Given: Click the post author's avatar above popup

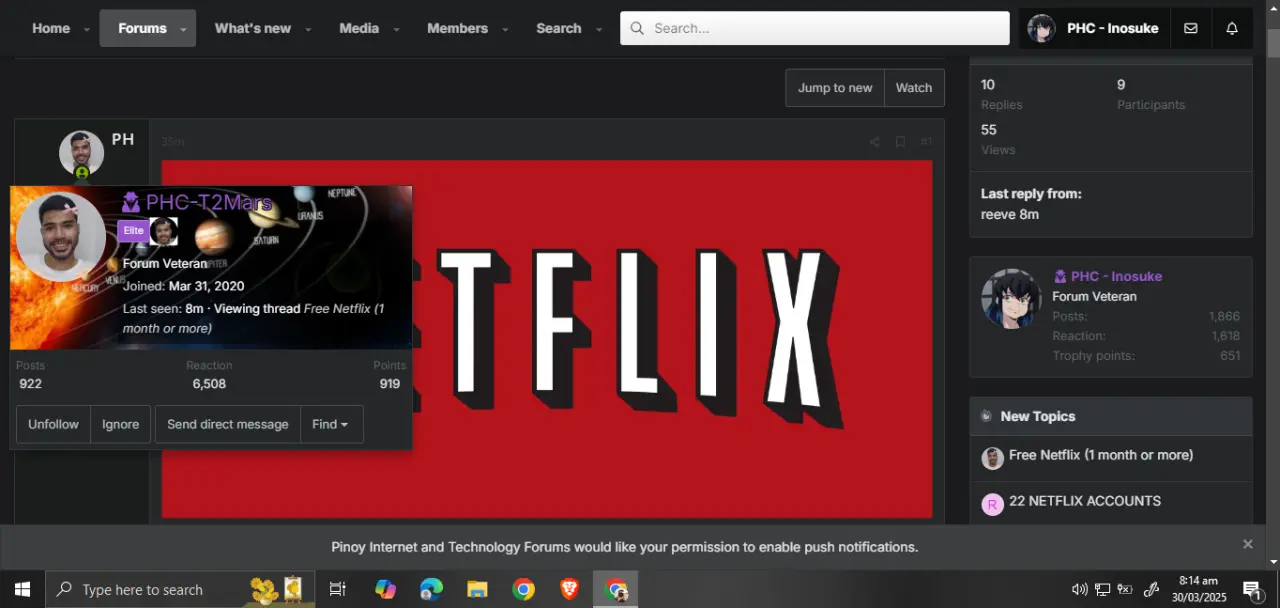Looking at the screenshot, I should pos(81,153).
